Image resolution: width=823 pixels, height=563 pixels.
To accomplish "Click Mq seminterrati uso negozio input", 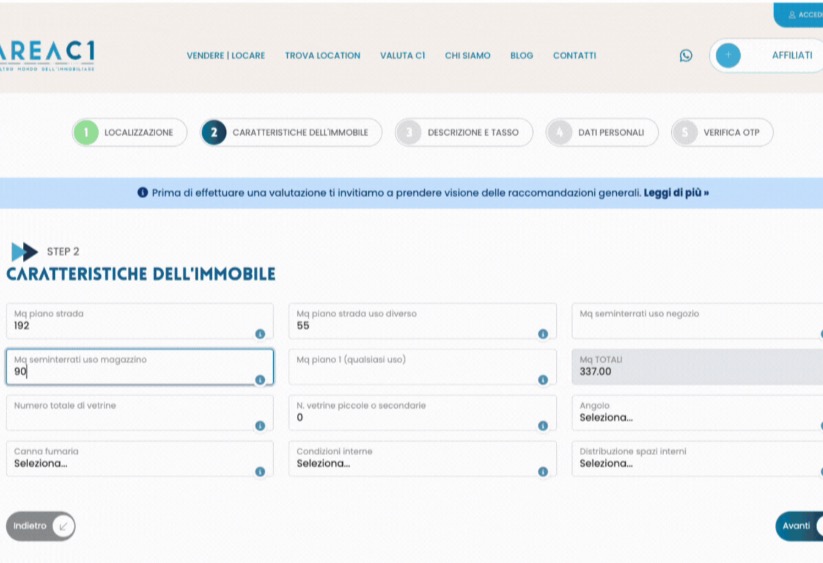I will click(697, 321).
